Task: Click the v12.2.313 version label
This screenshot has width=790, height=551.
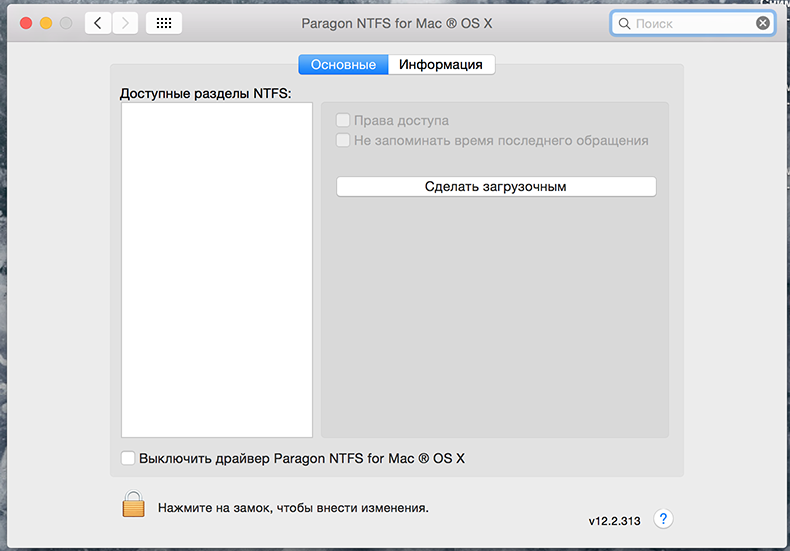Action: [x=614, y=521]
